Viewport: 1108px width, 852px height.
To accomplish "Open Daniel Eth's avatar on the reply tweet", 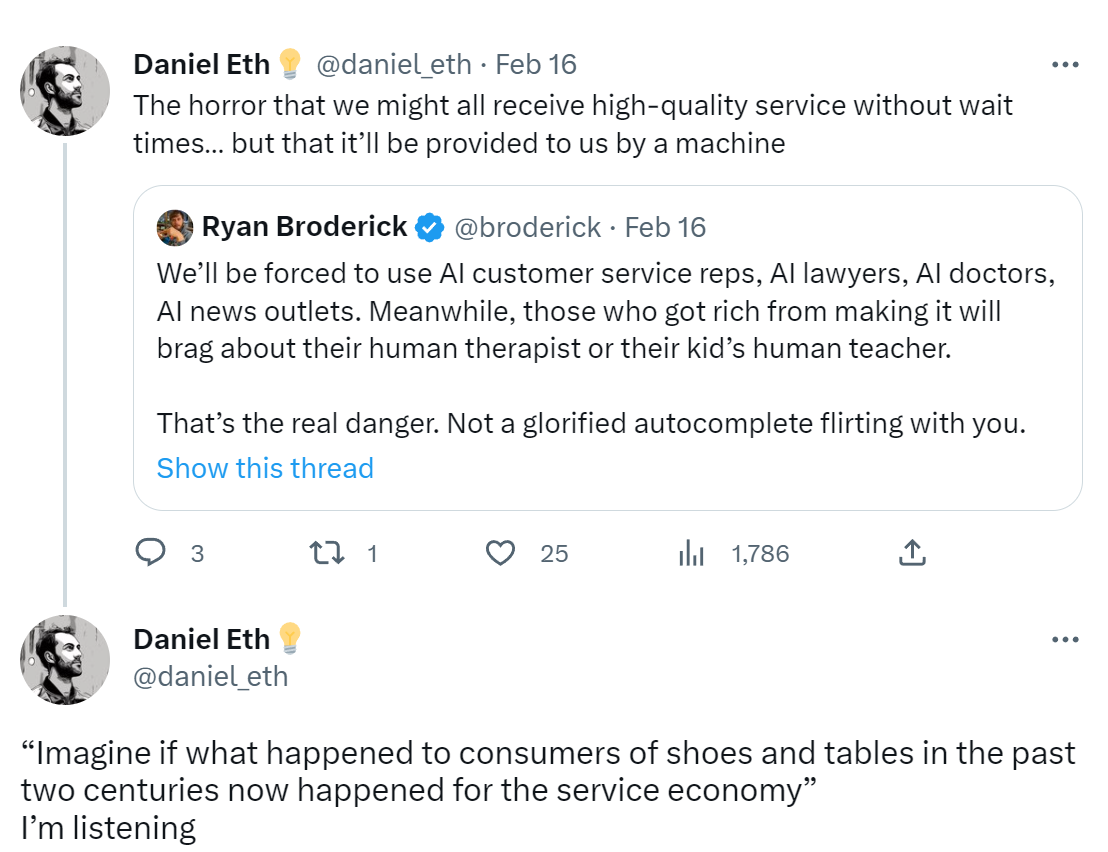I will tap(65, 659).
